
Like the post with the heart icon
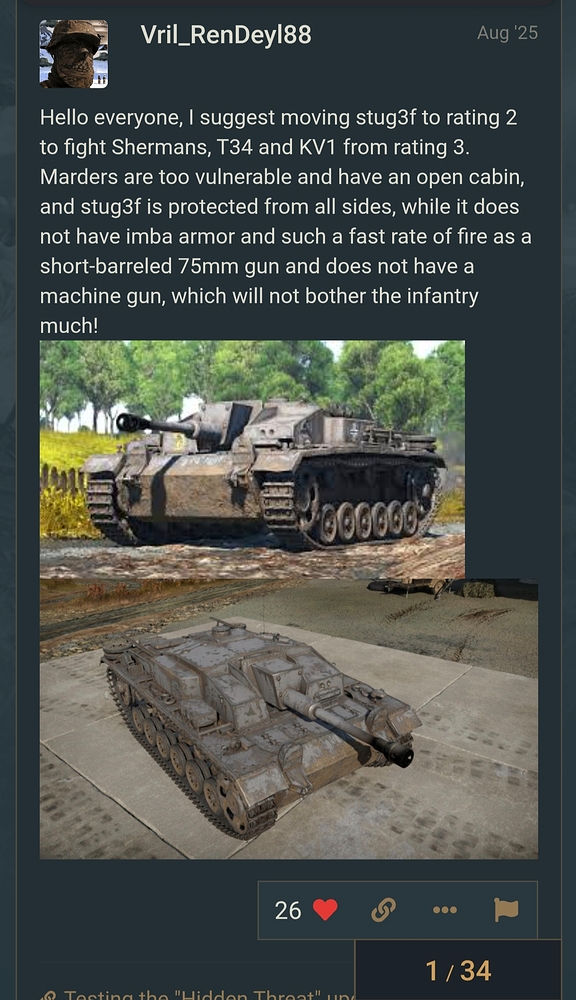tap(325, 909)
